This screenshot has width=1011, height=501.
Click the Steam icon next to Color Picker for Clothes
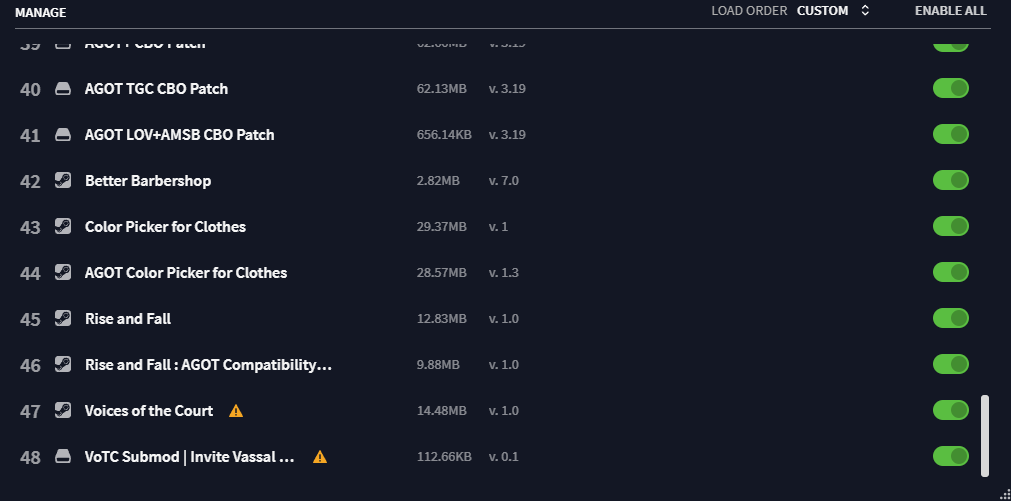[x=63, y=227]
